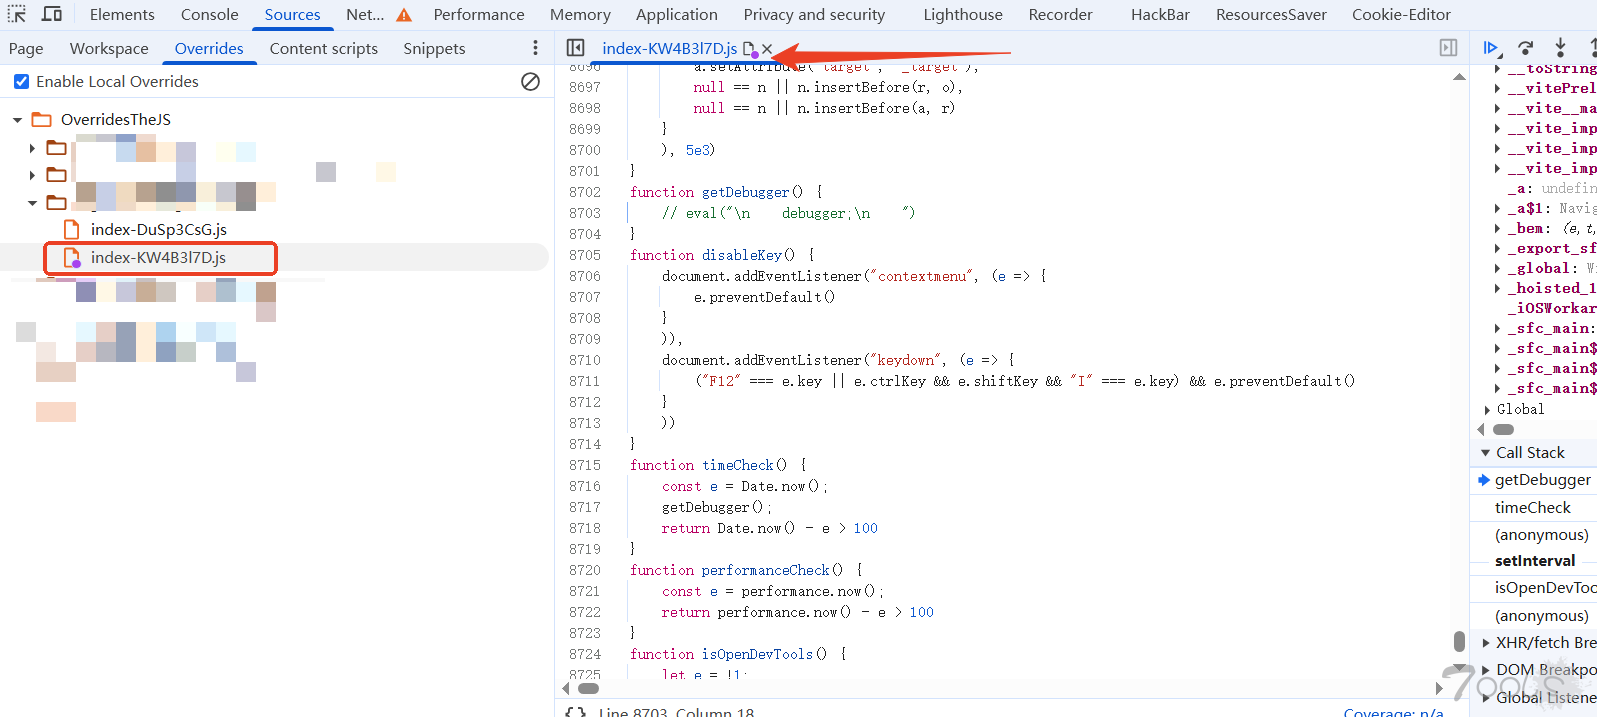Expand the _export_sfc scope variable
The width and height of the screenshot is (1597, 717).
(1497, 248)
